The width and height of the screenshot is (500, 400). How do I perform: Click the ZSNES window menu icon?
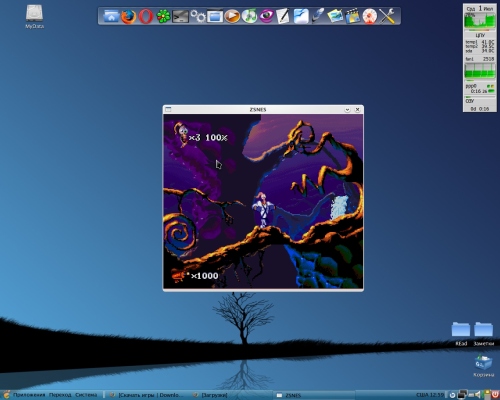[168, 109]
